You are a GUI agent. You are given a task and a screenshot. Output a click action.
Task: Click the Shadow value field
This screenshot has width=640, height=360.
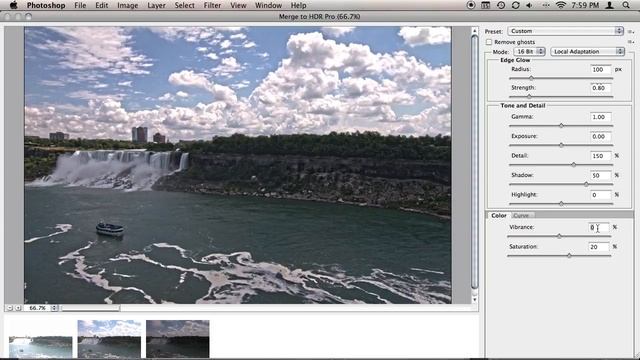[600, 176]
